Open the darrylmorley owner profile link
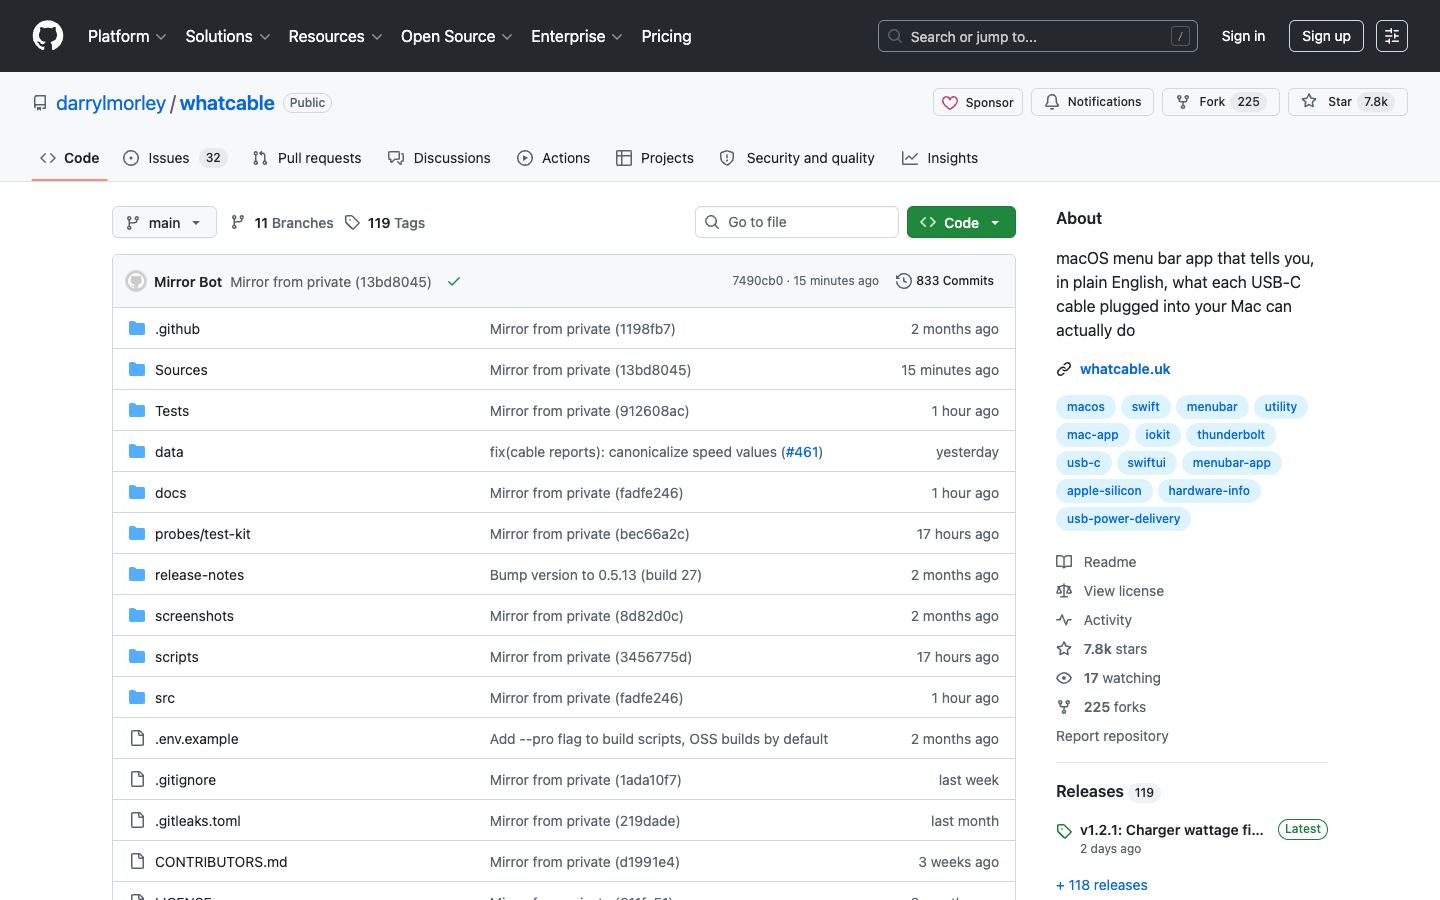The image size is (1440, 900). pos(111,103)
